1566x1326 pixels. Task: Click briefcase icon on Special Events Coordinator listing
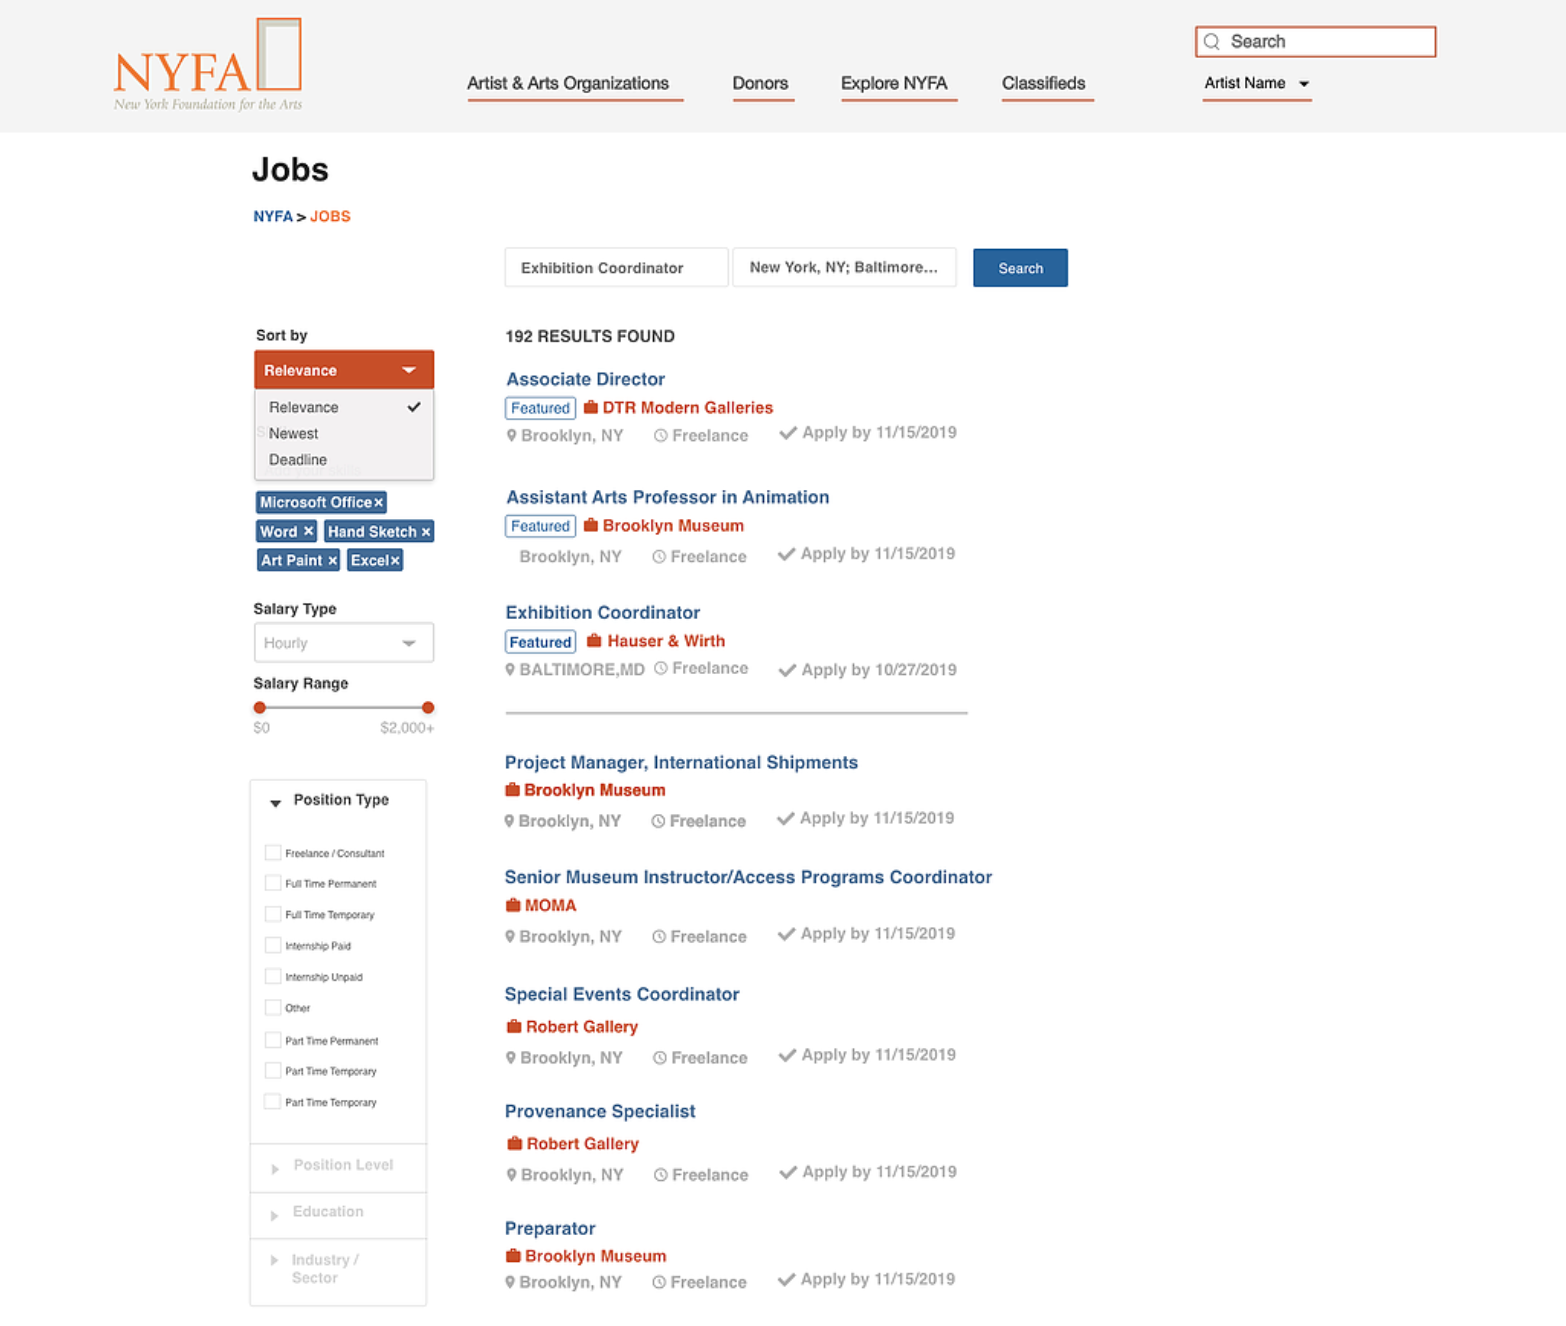(514, 1026)
